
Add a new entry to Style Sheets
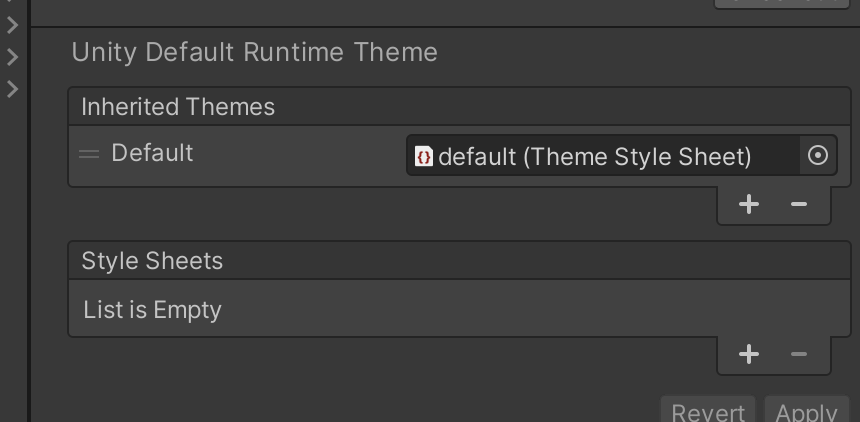[x=748, y=354]
